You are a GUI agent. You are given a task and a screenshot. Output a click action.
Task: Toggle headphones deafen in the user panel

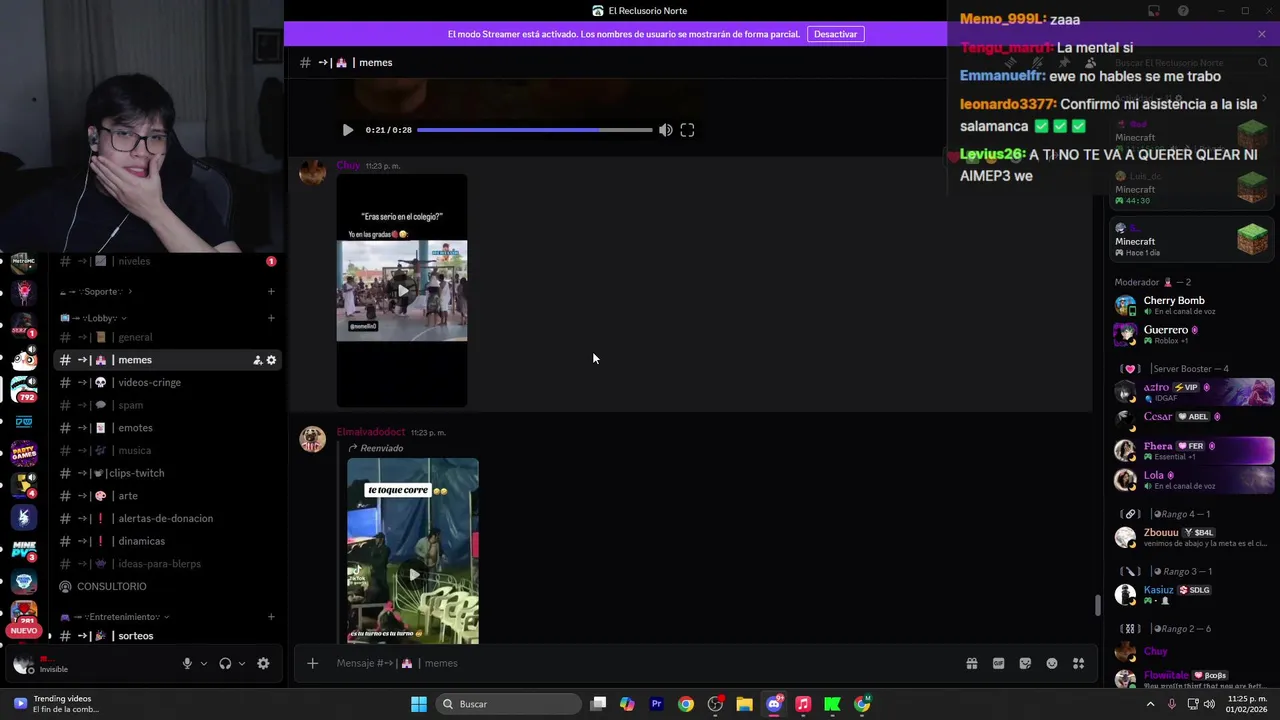225,663
